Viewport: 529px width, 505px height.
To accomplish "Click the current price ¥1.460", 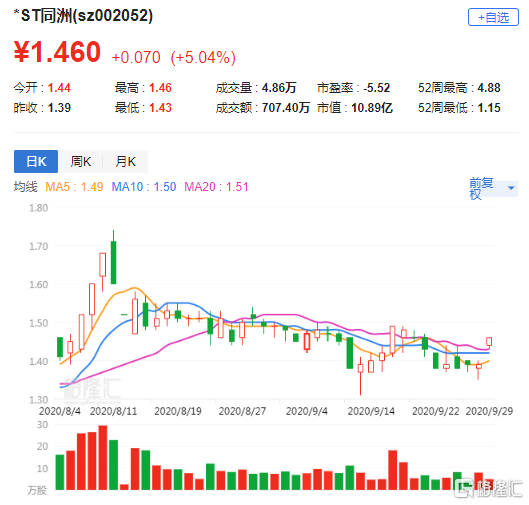I will tap(57, 52).
